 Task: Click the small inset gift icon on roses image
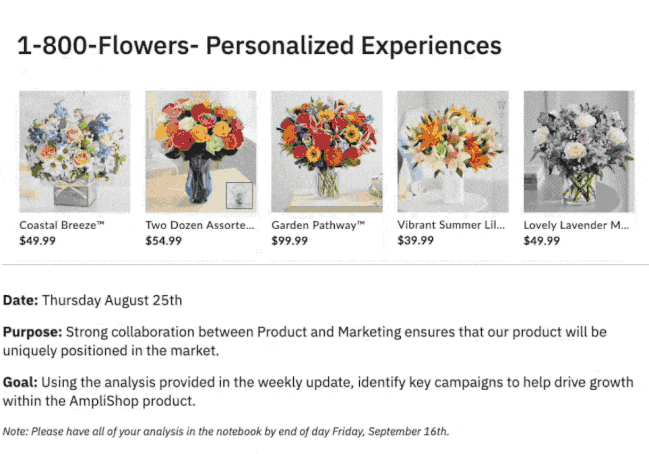(x=240, y=194)
